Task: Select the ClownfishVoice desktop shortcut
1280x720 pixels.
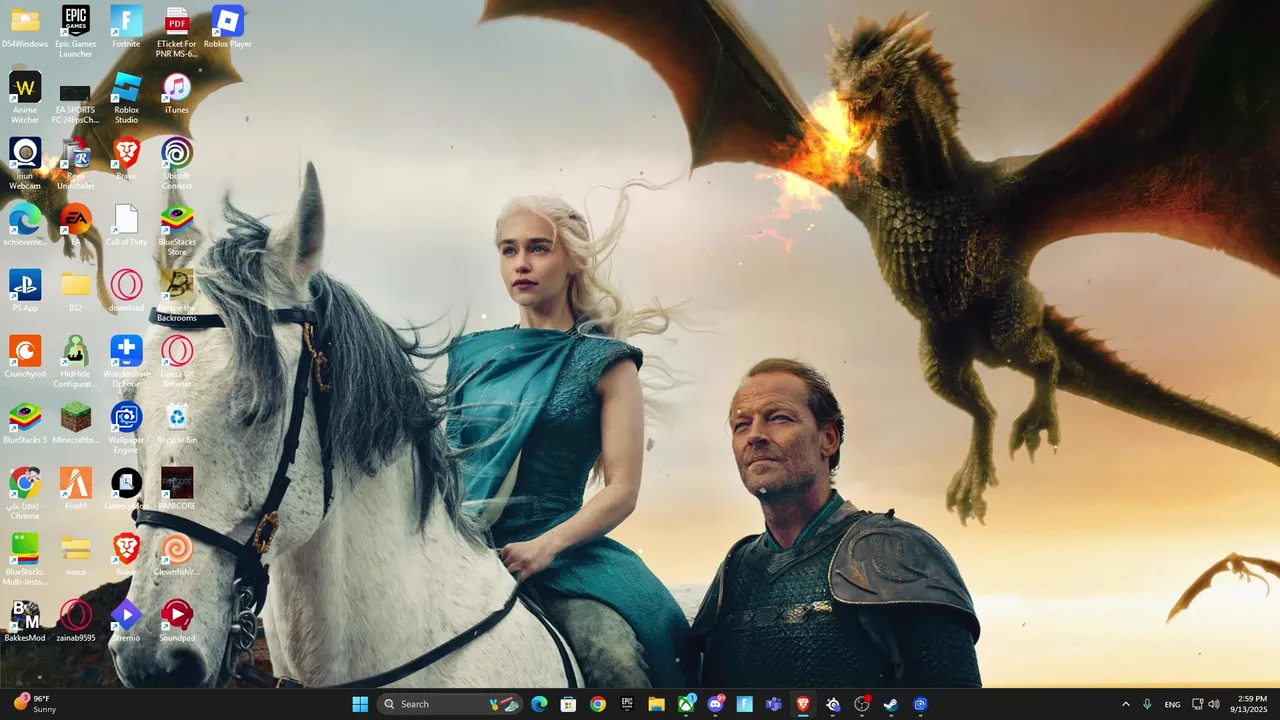Action: (176, 555)
